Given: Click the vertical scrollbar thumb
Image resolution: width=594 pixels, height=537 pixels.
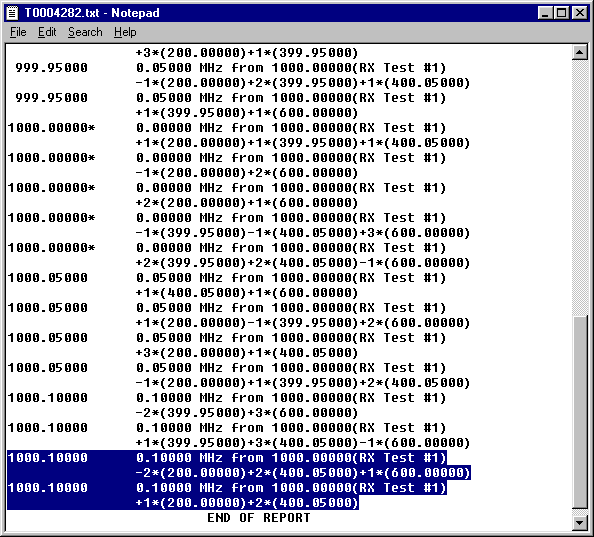Looking at the screenshot, I should [580, 412].
